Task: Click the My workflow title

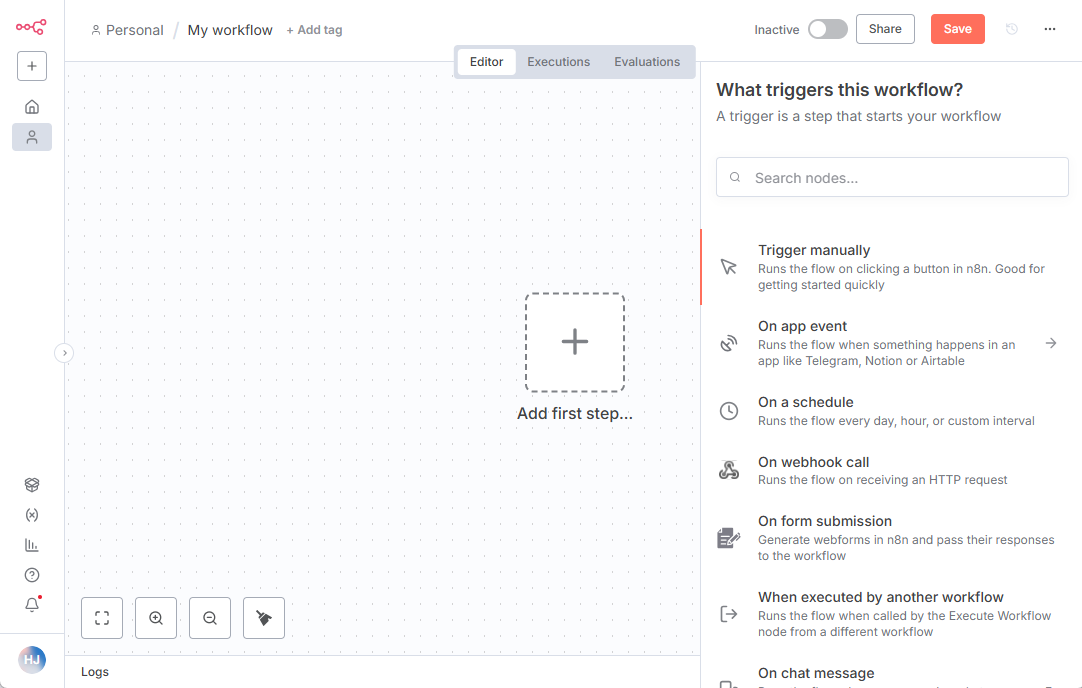Action: click(230, 30)
